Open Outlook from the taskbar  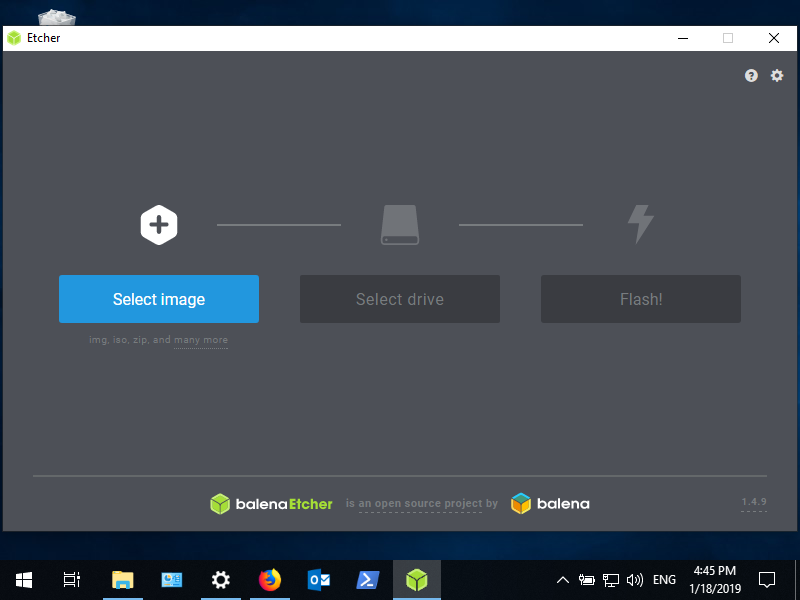pyautogui.click(x=319, y=579)
